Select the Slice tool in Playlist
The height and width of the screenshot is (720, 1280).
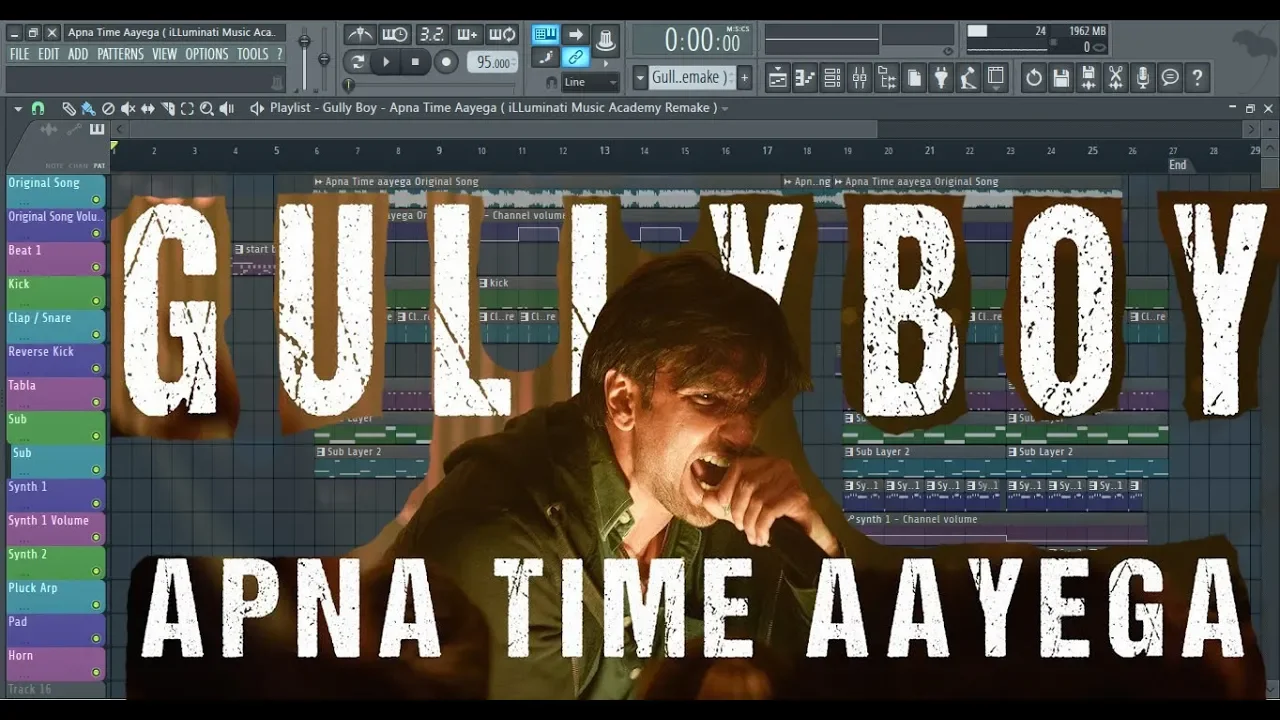168,108
